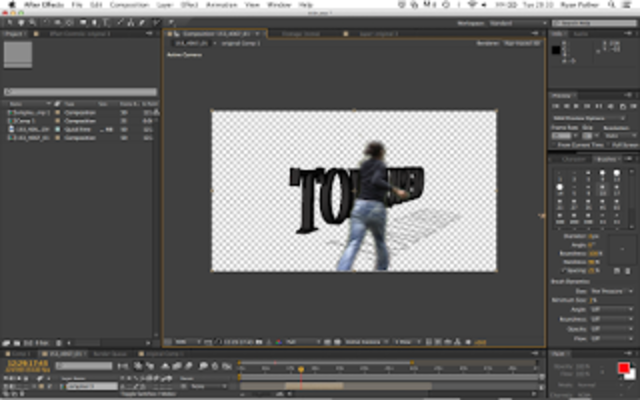Select the Selection arrow tool
Viewport: 640px width, 400px height.
(9, 23)
